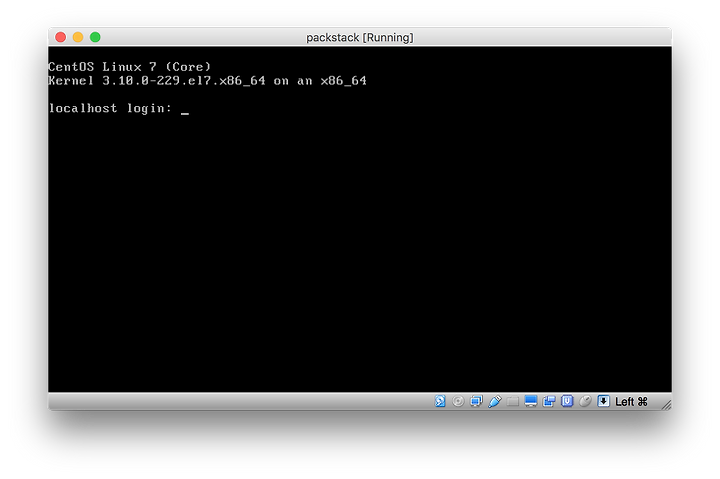Image resolution: width=720 pixels, height=479 pixels.
Task: Click the shared folders icon
Action: pyautogui.click(x=513, y=402)
